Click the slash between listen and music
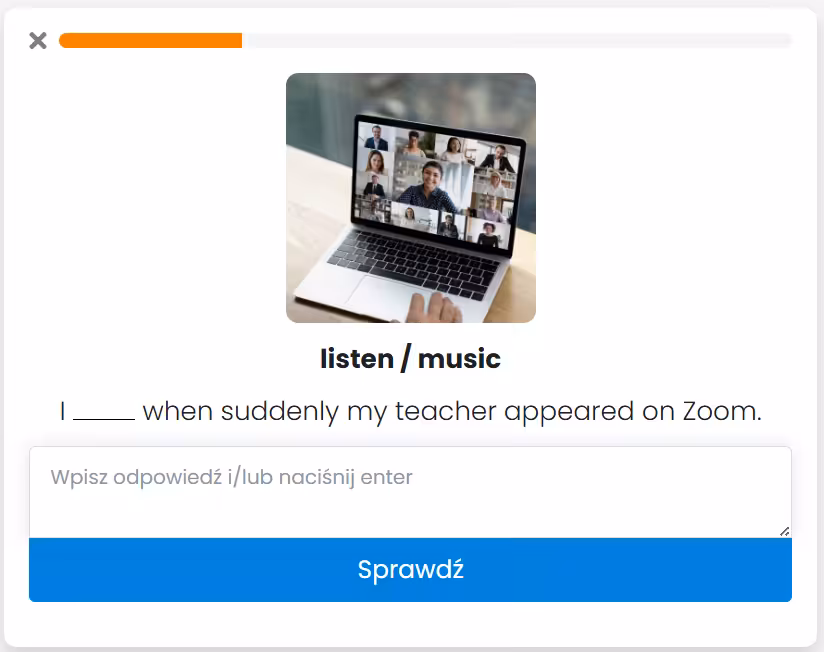Image resolution: width=824 pixels, height=652 pixels. click(405, 359)
